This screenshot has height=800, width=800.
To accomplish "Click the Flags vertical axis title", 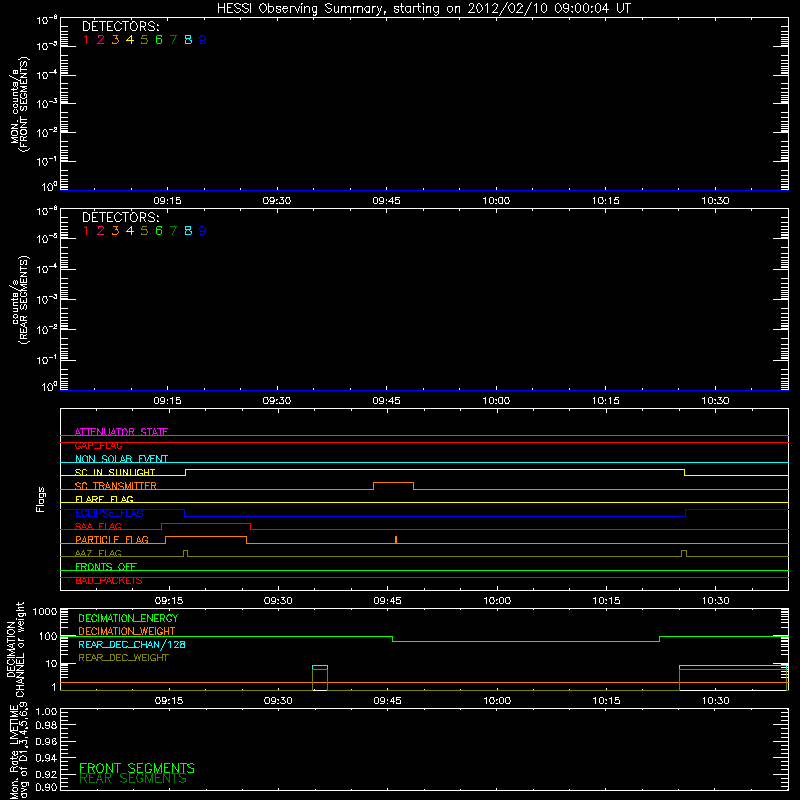I will 41,499.
